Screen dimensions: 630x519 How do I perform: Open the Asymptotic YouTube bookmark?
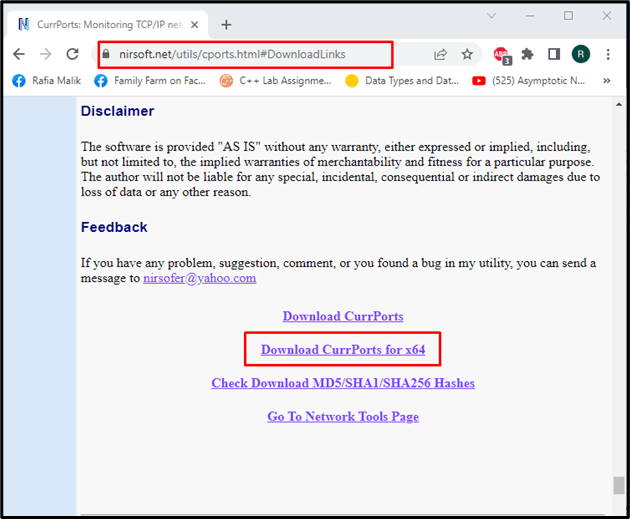click(x=529, y=81)
